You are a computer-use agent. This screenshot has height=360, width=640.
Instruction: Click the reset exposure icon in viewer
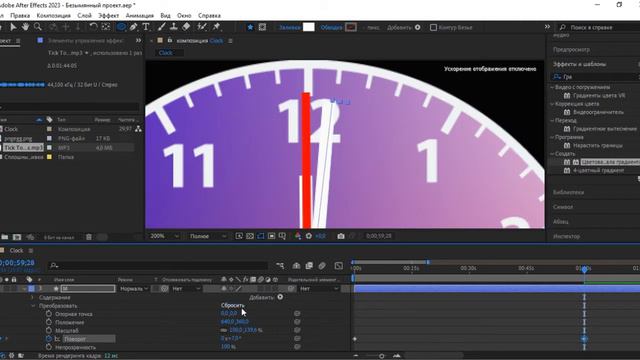click(309, 236)
